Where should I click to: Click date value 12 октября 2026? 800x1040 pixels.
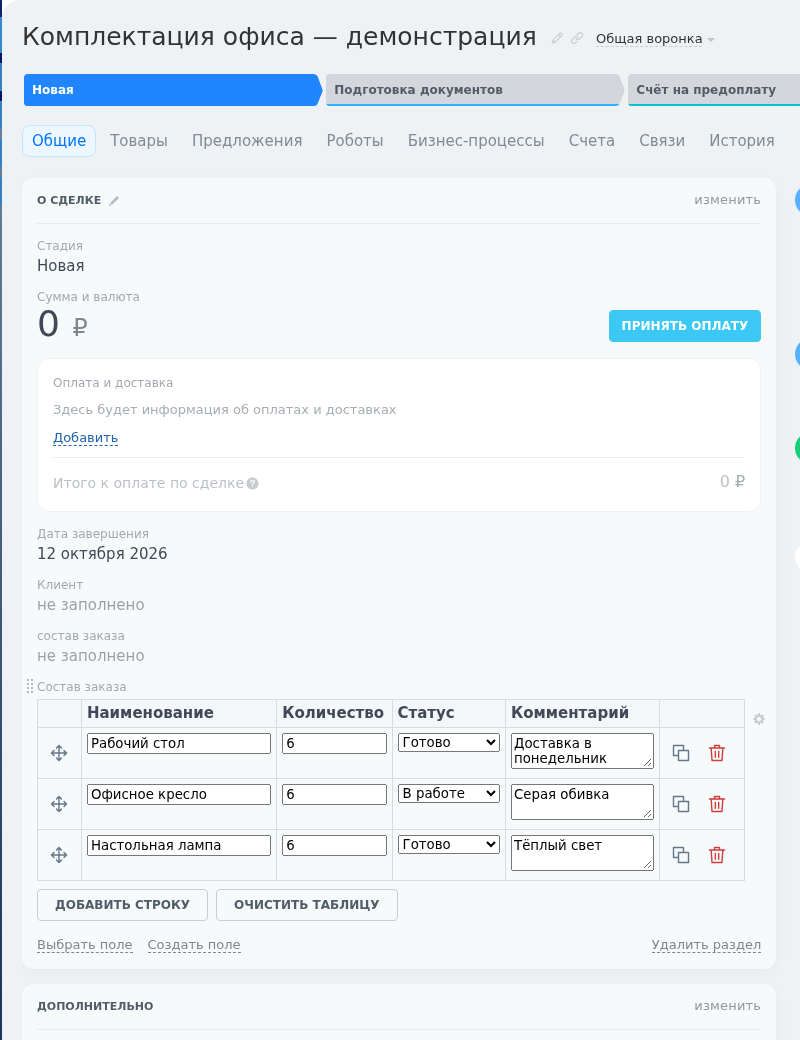[102, 553]
